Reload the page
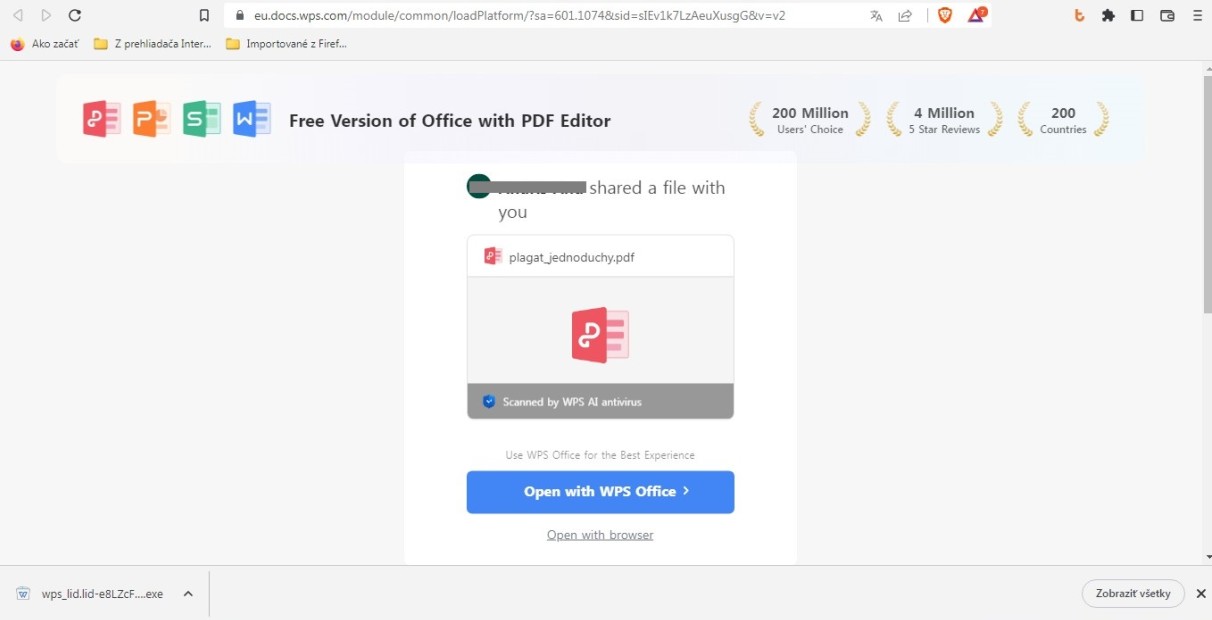1212x620 pixels. 74,16
